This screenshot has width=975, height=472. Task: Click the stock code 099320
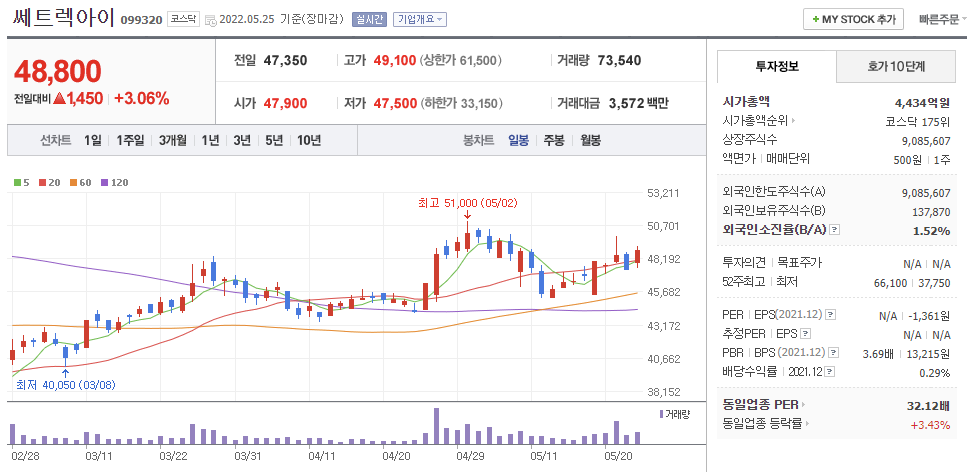pyautogui.click(x=142, y=20)
